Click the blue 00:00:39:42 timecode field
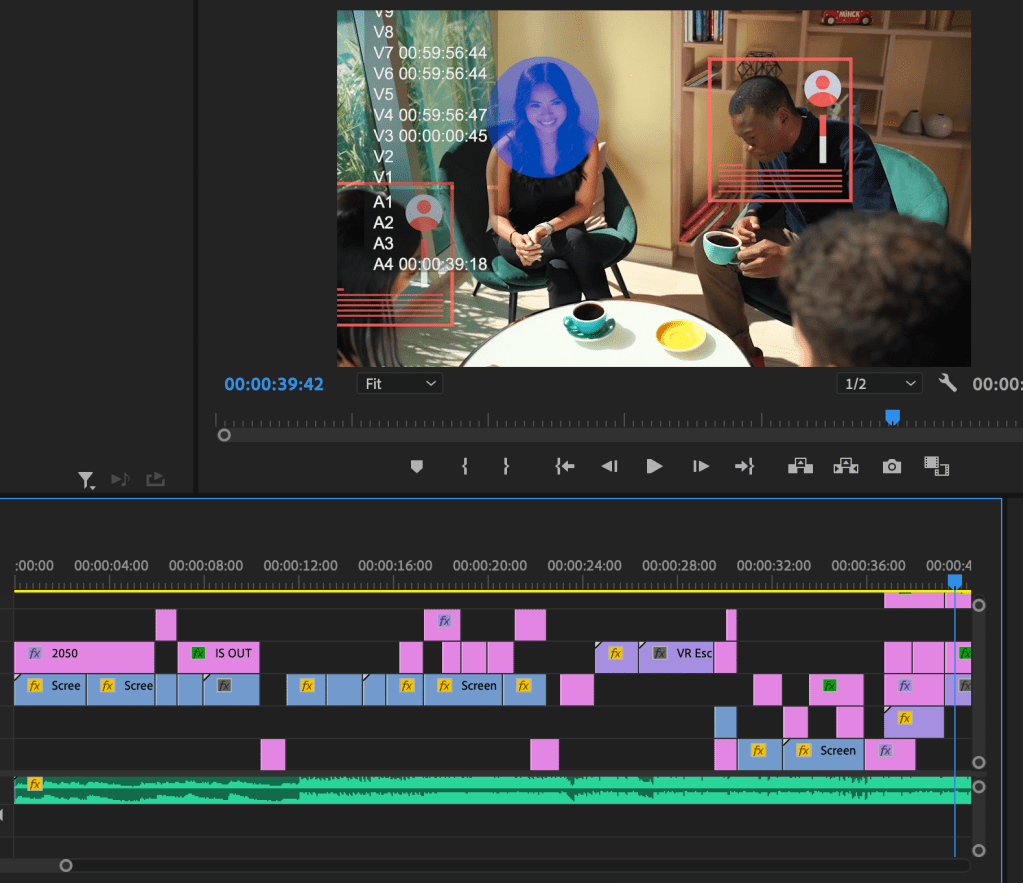Viewport: 1023px width, 883px height. point(274,384)
